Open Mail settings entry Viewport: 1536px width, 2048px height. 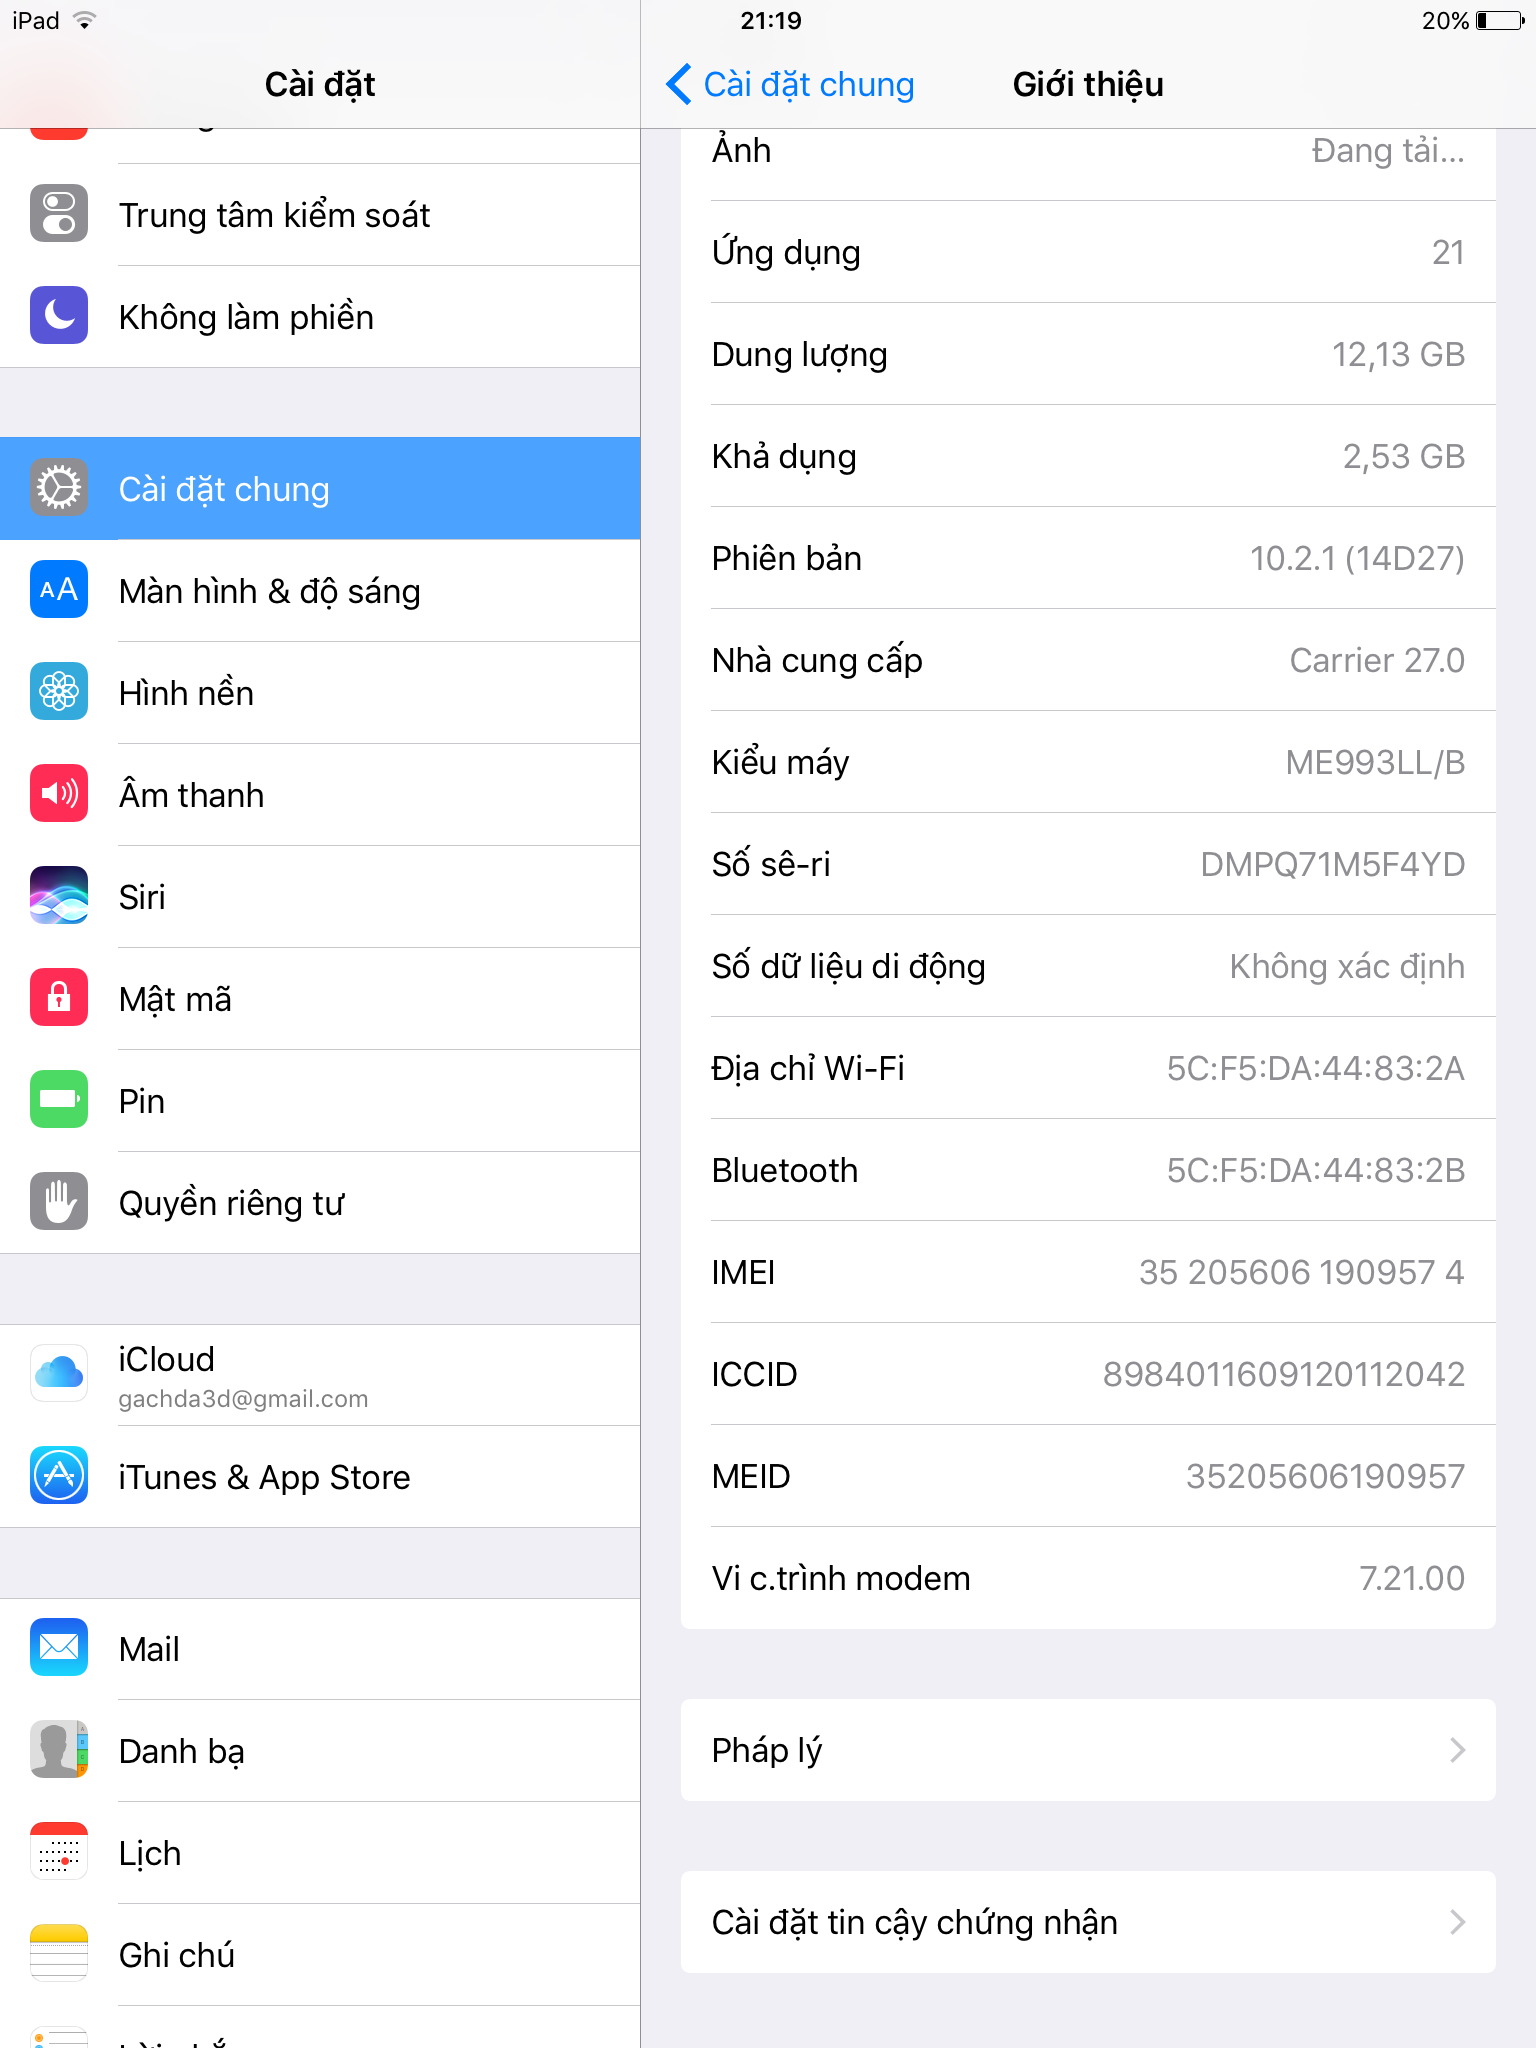(x=320, y=1649)
